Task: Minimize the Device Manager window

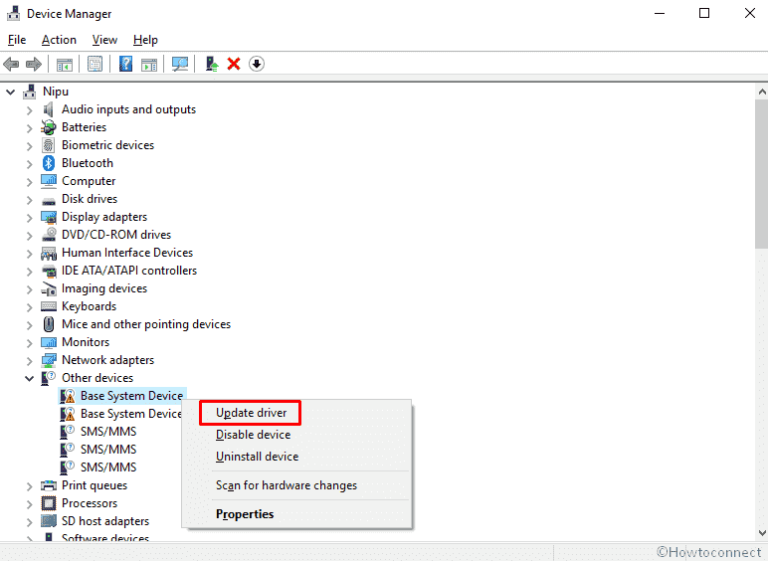Action: click(x=660, y=14)
